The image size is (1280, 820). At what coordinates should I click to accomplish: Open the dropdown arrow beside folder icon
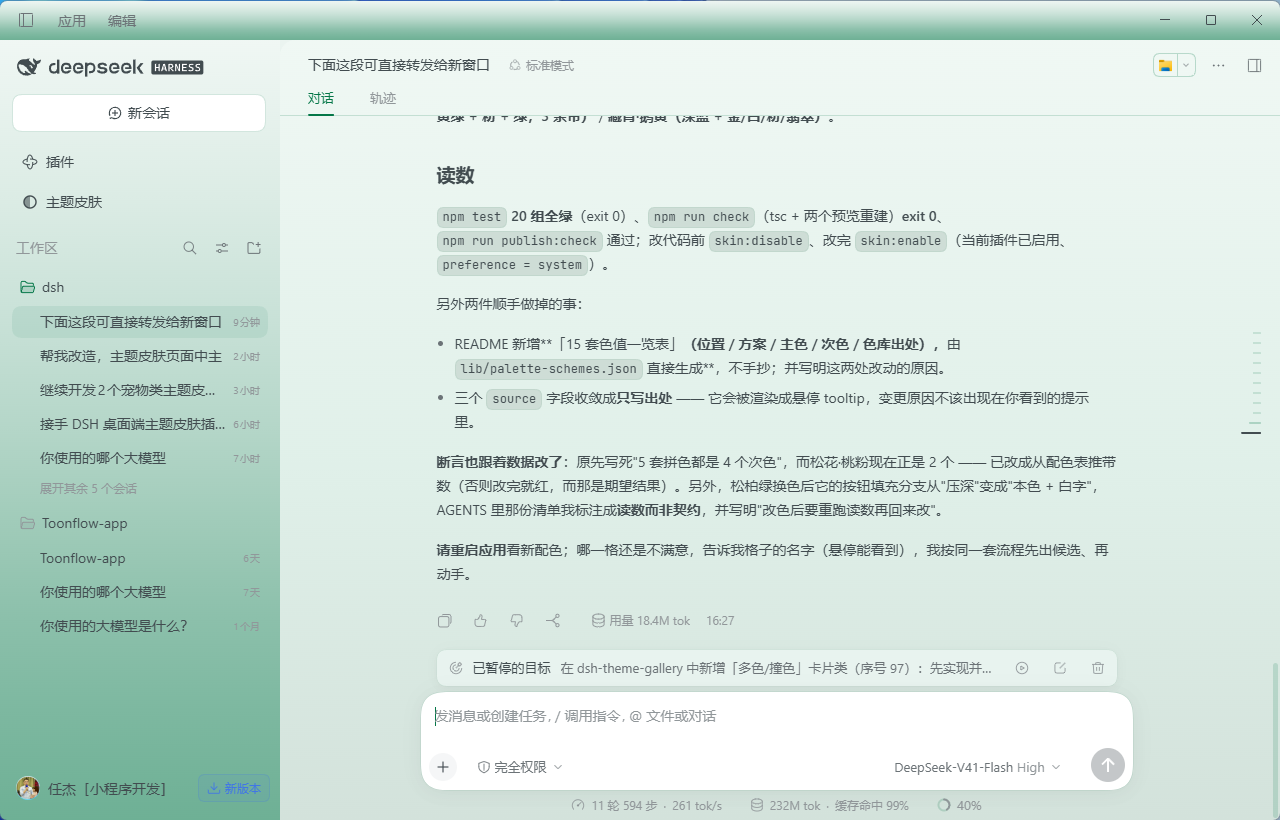1186,65
